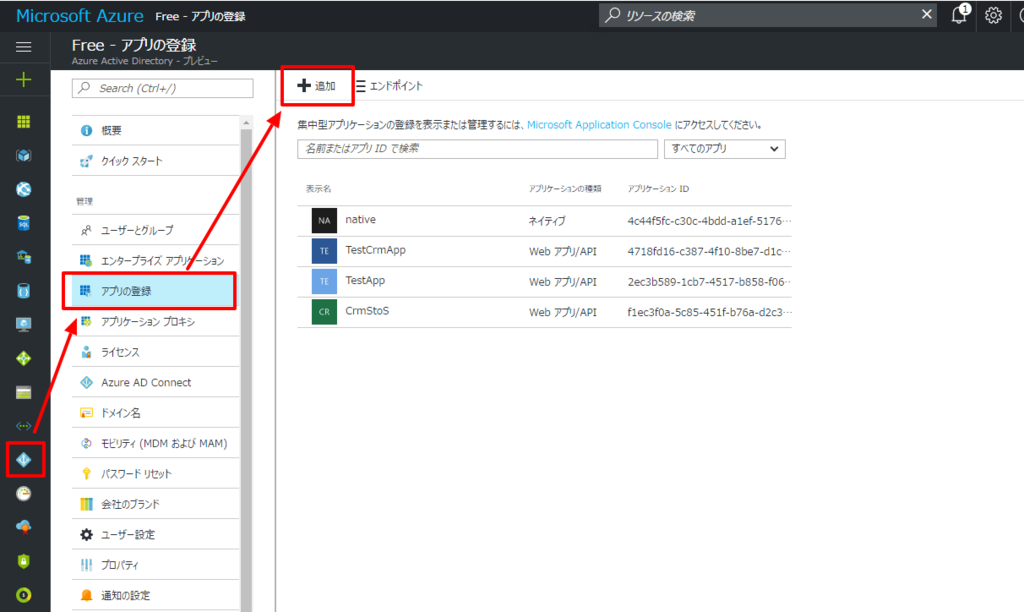Open settings gear in top bar

pos(993,15)
